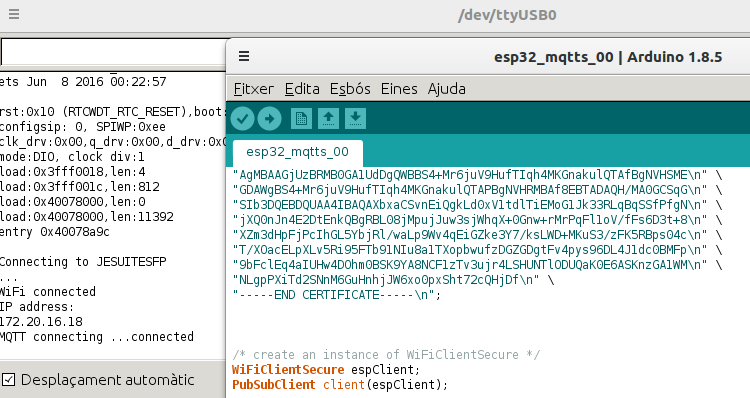Save the sketch with the down-arrow icon
Image resolution: width=750 pixels, height=398 pixels.
click(x=355, y=118)
